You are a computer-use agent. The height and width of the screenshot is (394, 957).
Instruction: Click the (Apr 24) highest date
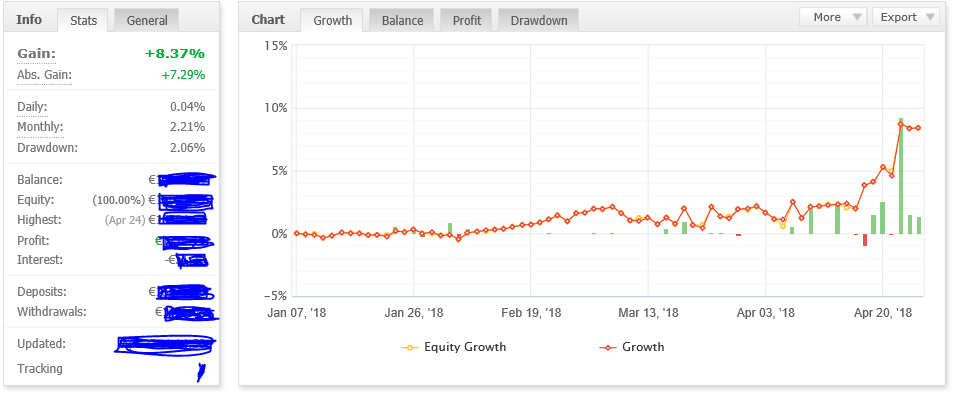125,220
